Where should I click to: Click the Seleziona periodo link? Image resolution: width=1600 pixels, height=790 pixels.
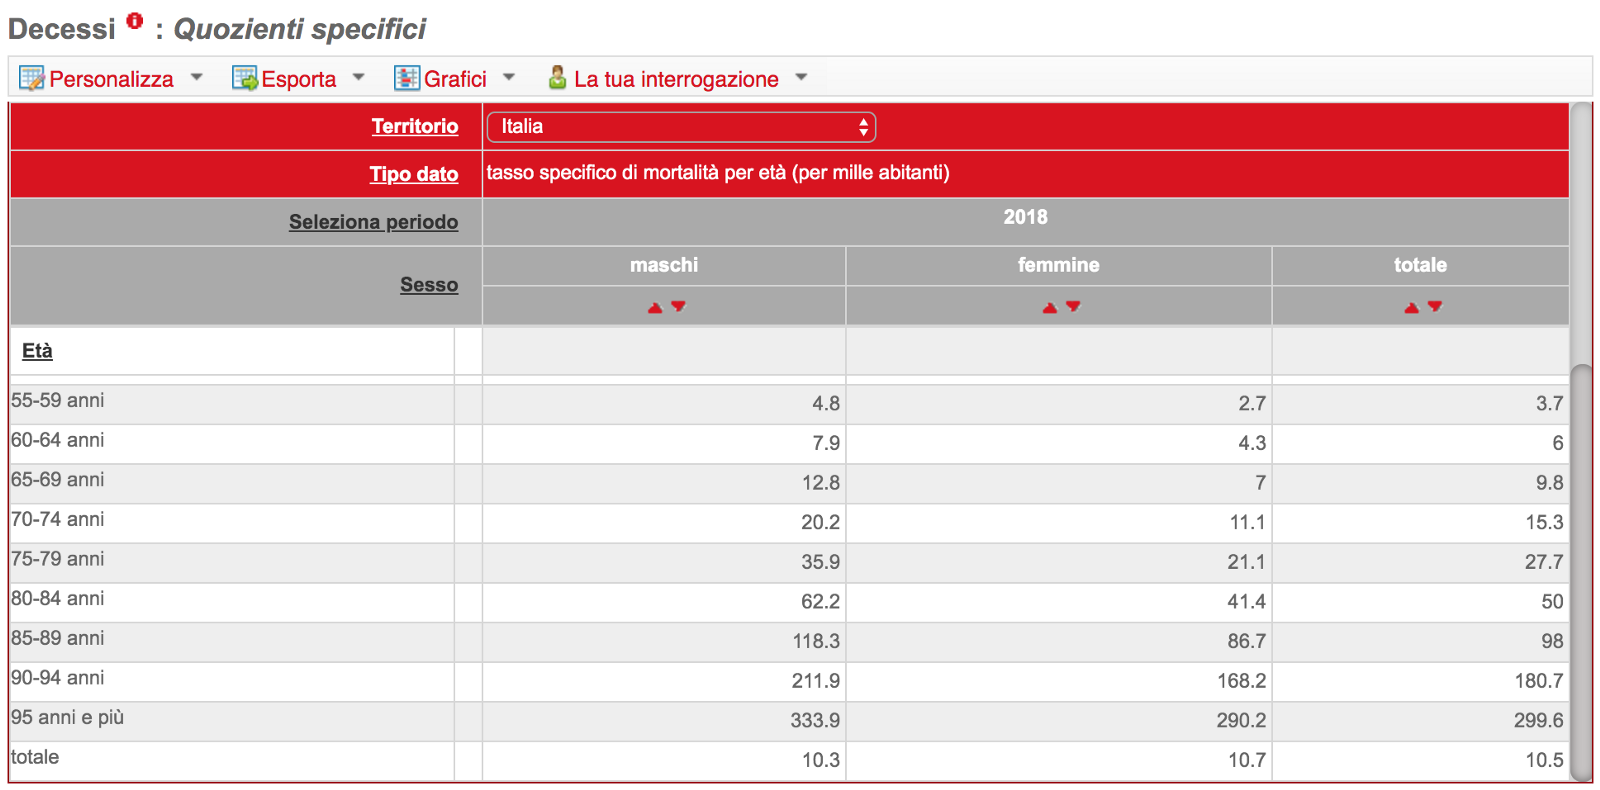pyautogui.click(x=373, y=222)
